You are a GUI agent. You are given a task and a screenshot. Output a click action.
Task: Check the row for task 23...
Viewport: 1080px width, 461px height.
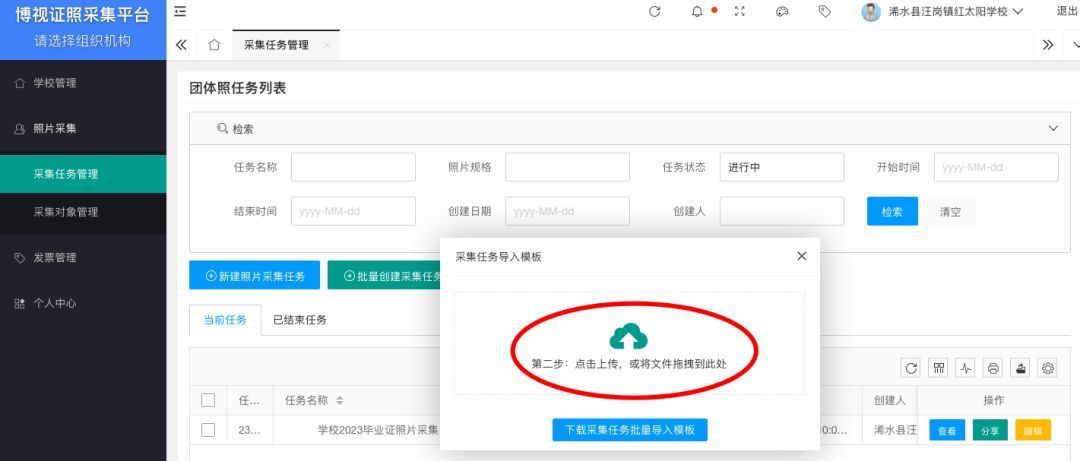click(x=208, y=430)
